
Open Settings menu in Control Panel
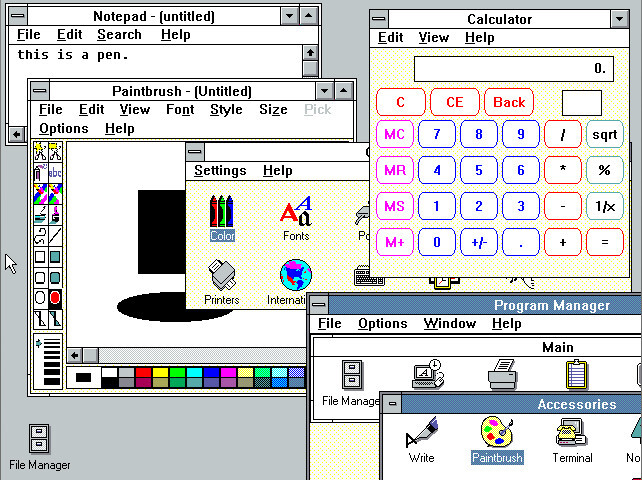pyautogui.click(x=220, y=170)
